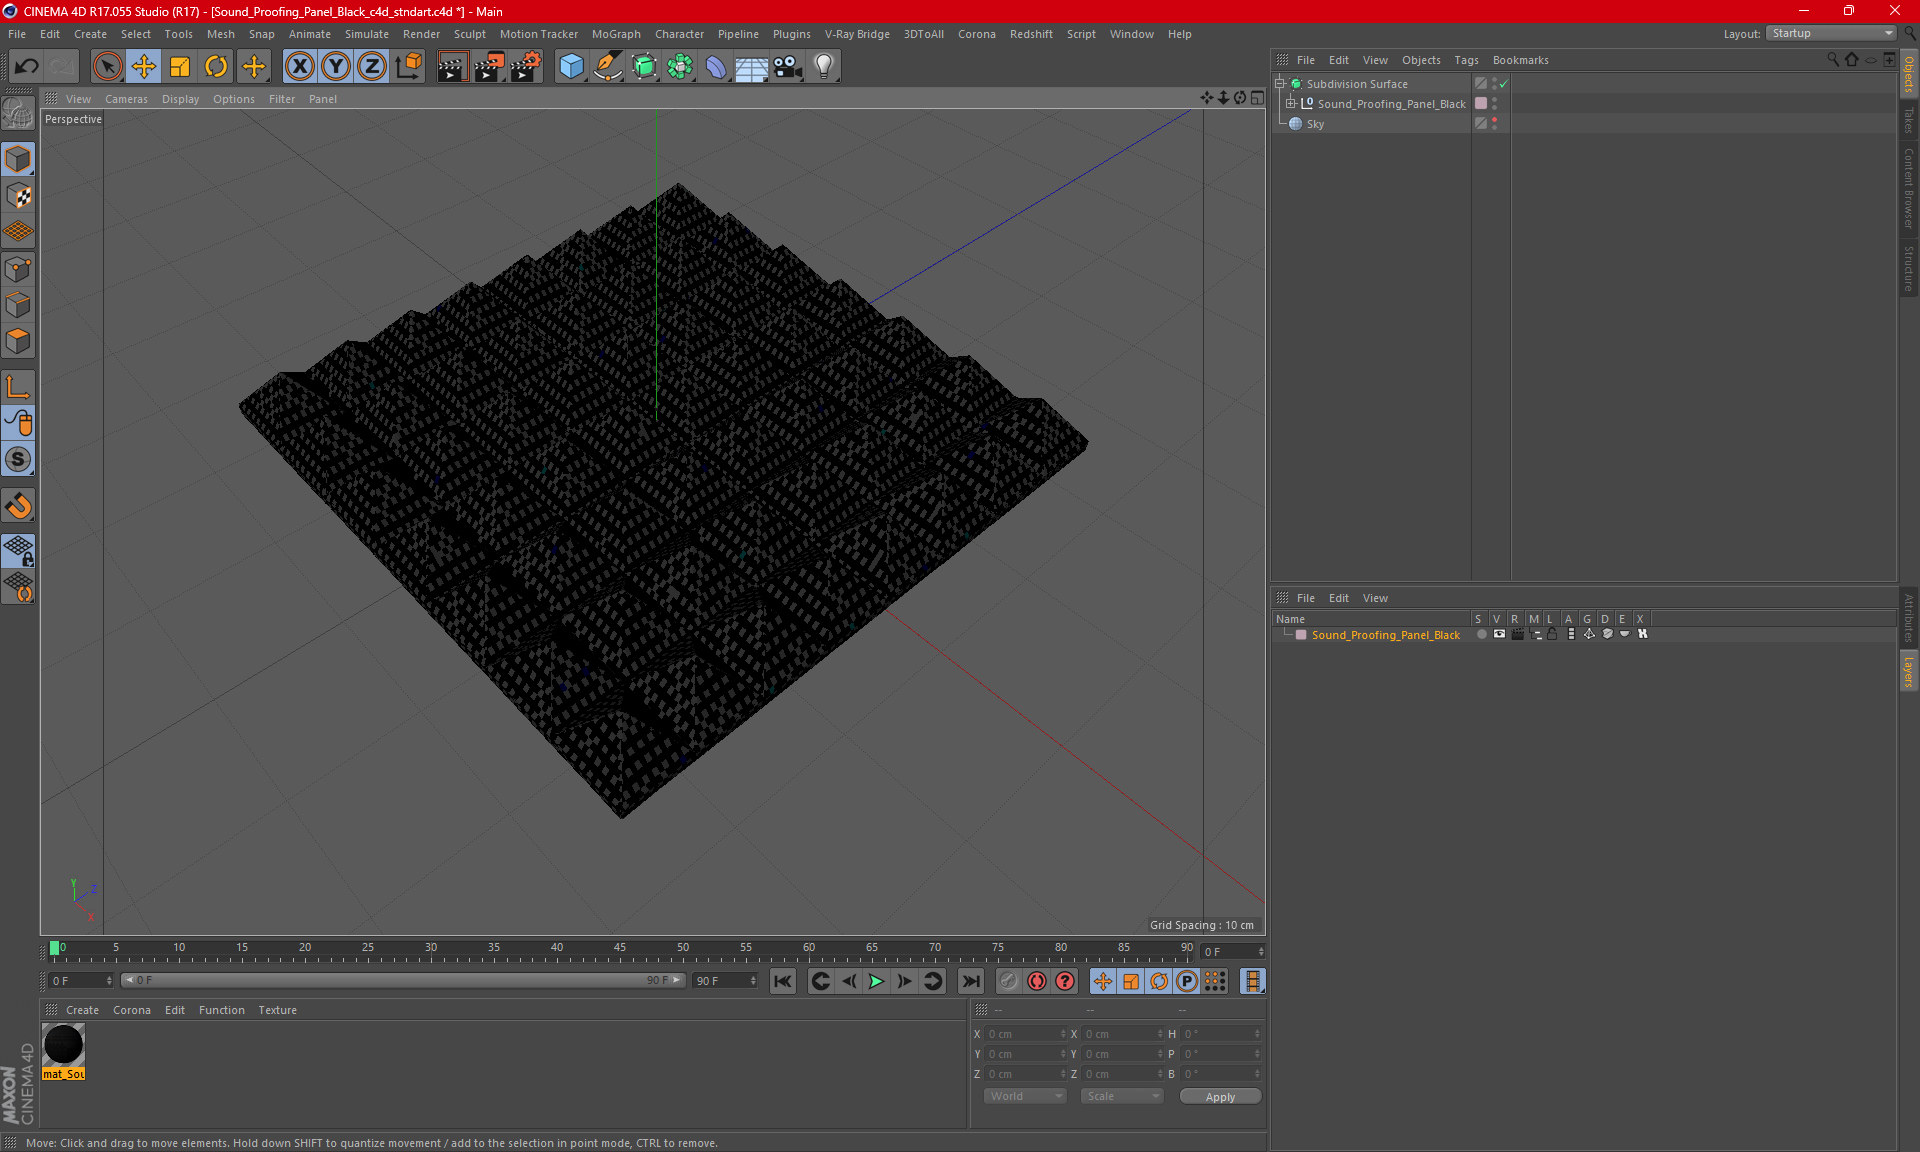The width and height of the screenshot is (1920, 1152).
Task: Activate the Move tool in toolbar
Action: 144,66
